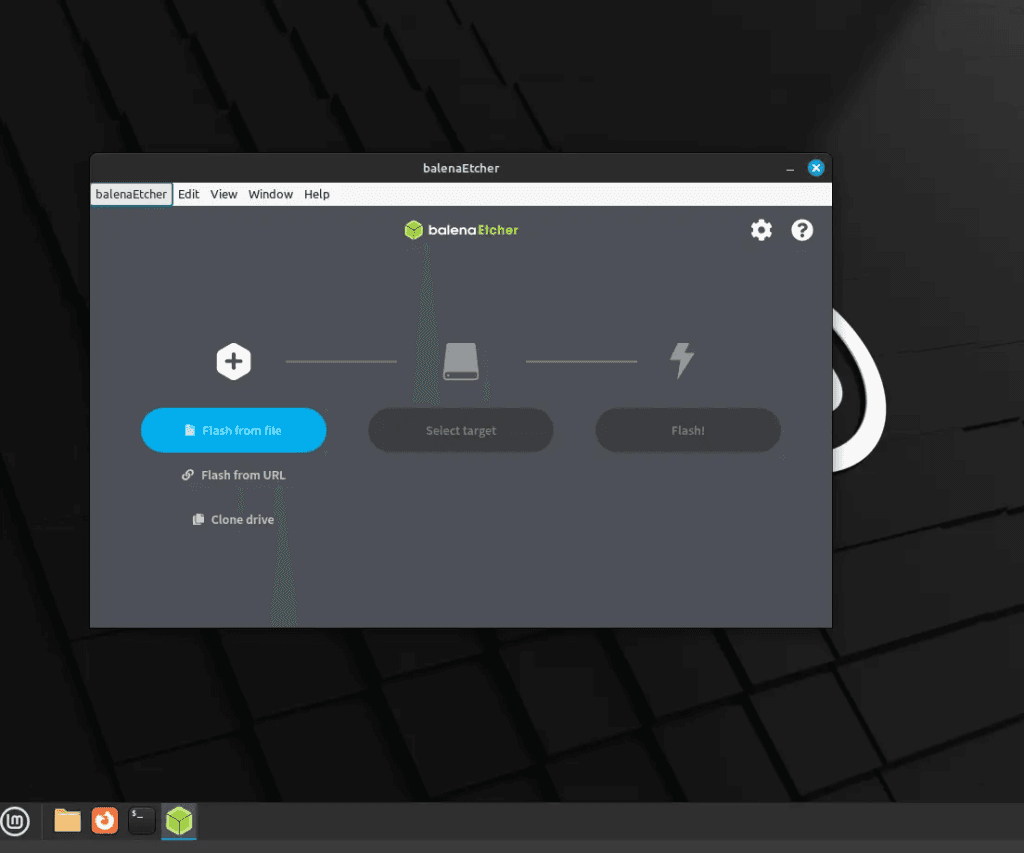The width and height of the screenshot is (1024, 853).
Task: Open the Help menu in menu bar
Action: (x=317, y=194)
